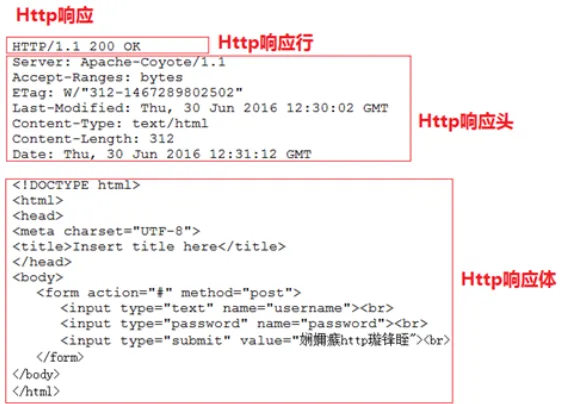Click the 'Content-Type: text/html' line
565x404 pixels.
(110, 124)
